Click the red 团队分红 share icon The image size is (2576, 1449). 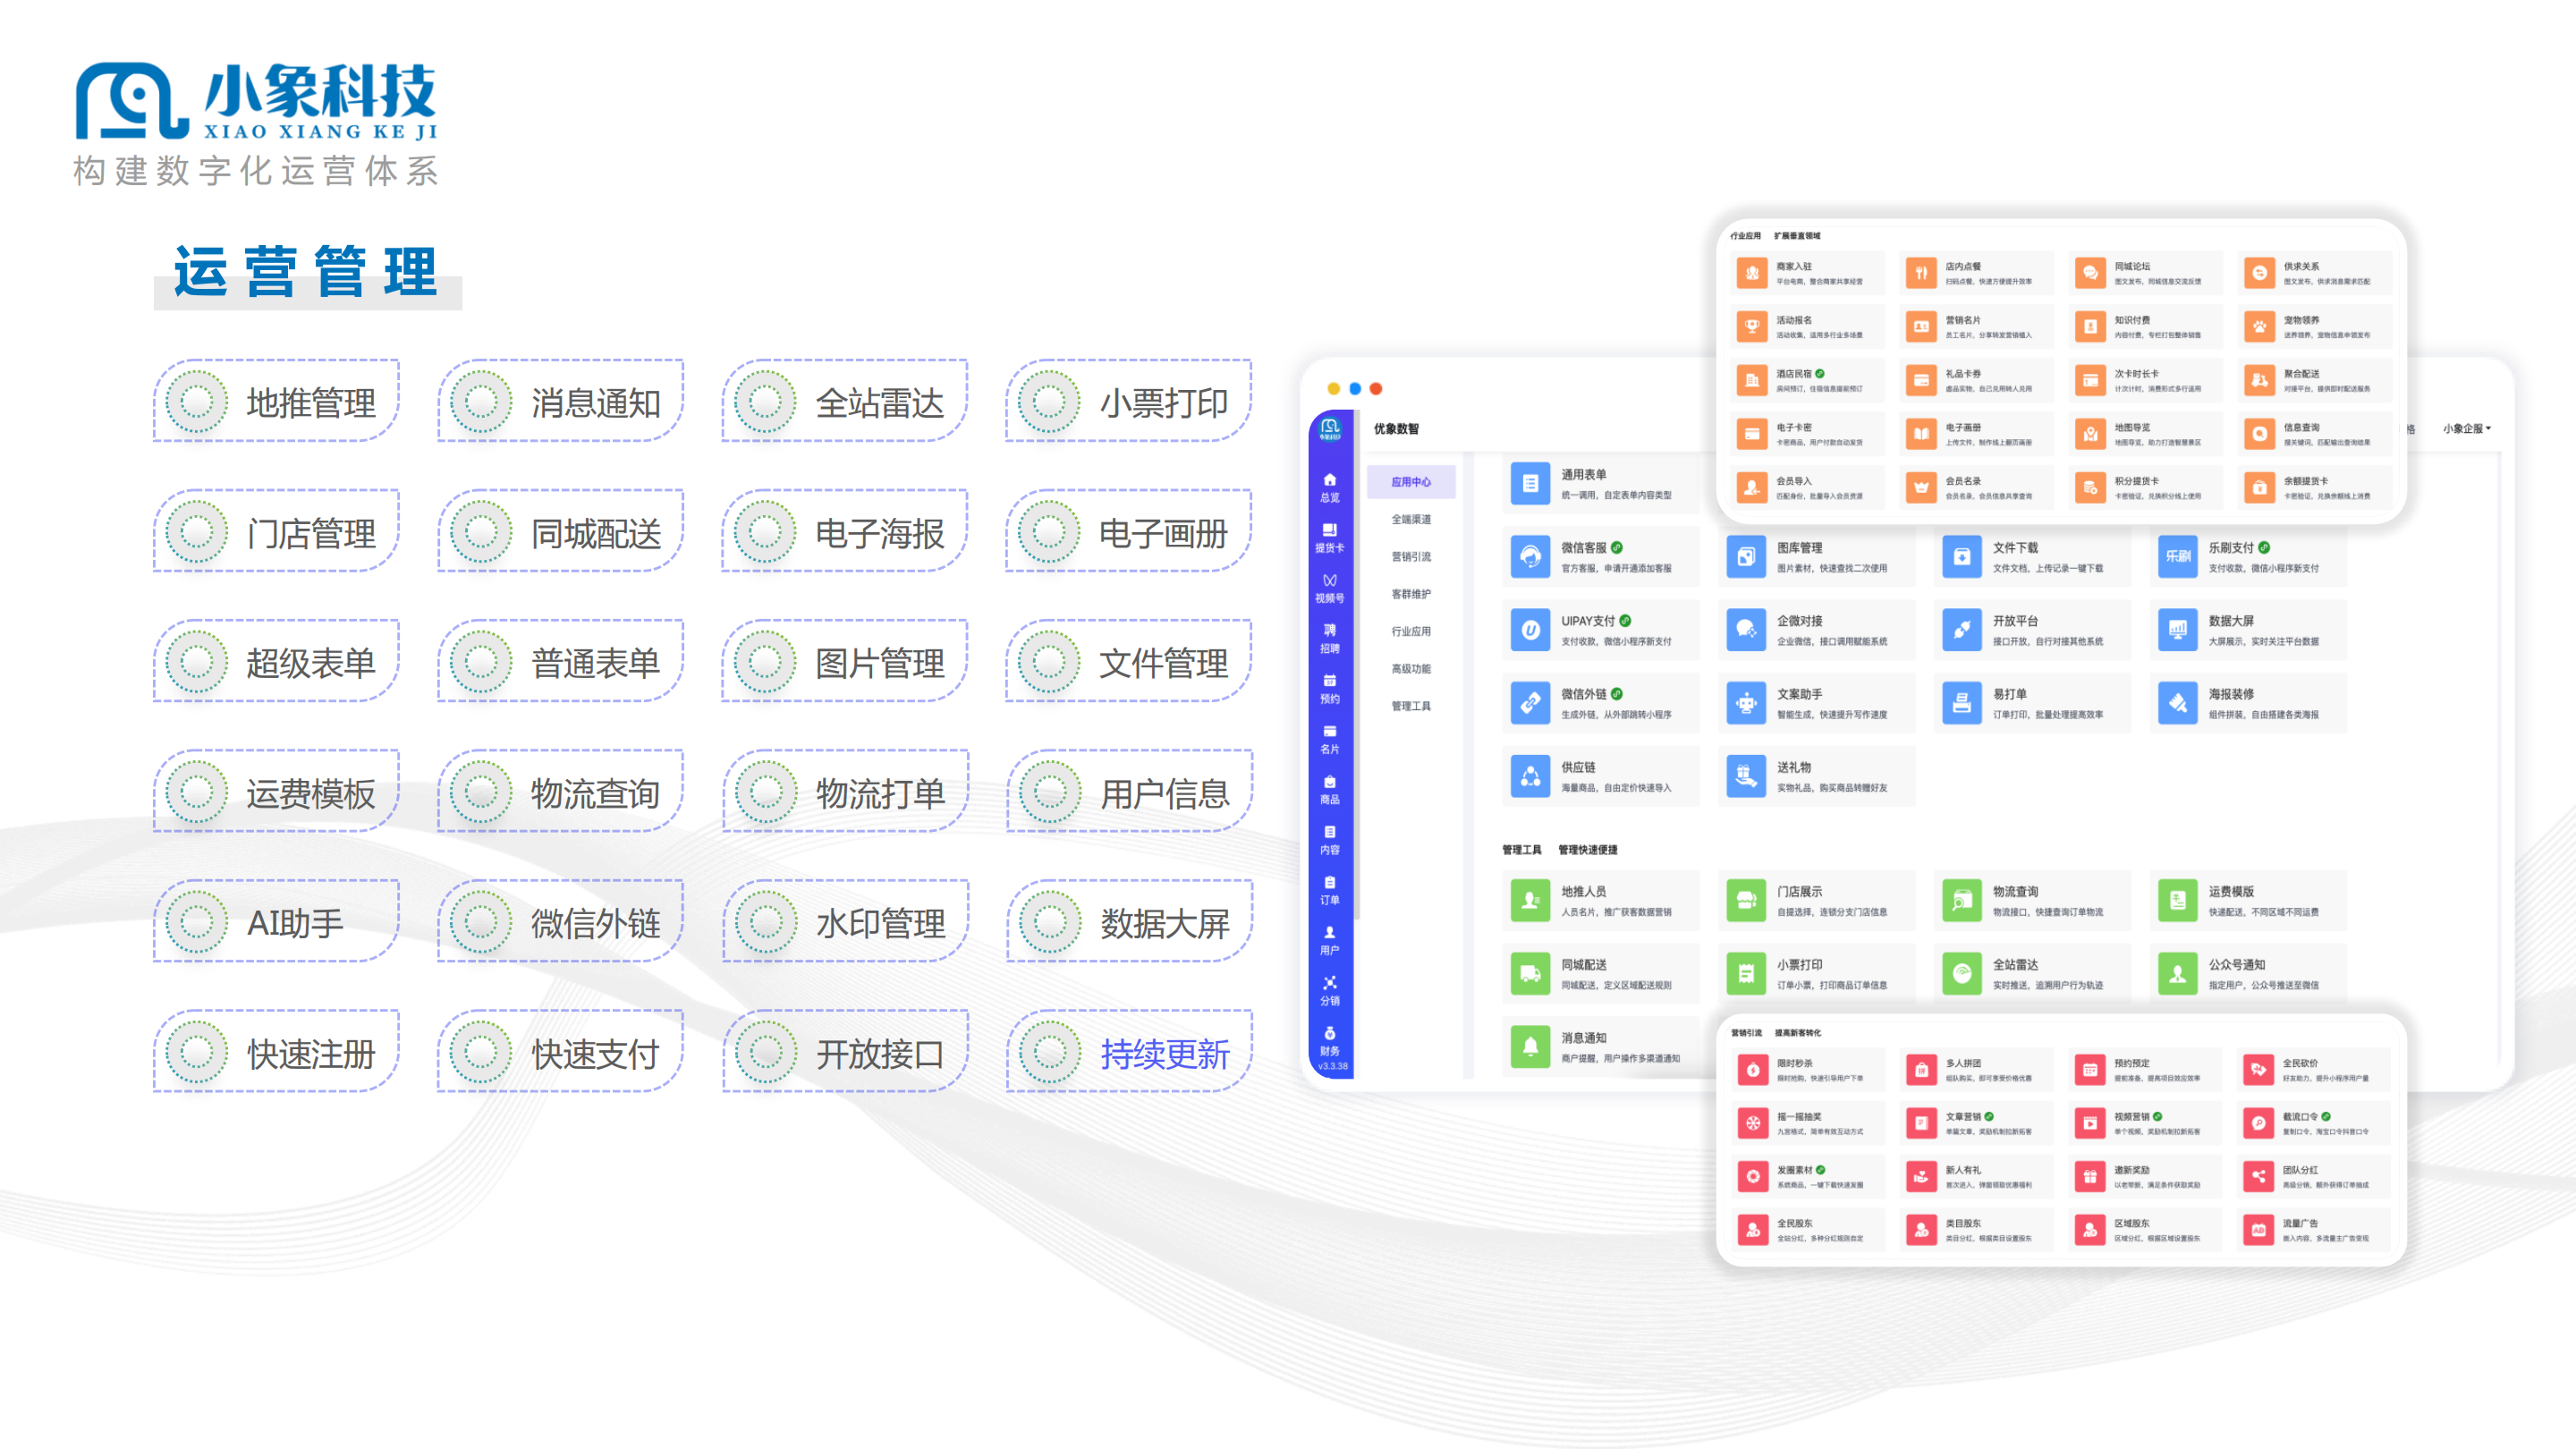click(x=2258, y=1177)
